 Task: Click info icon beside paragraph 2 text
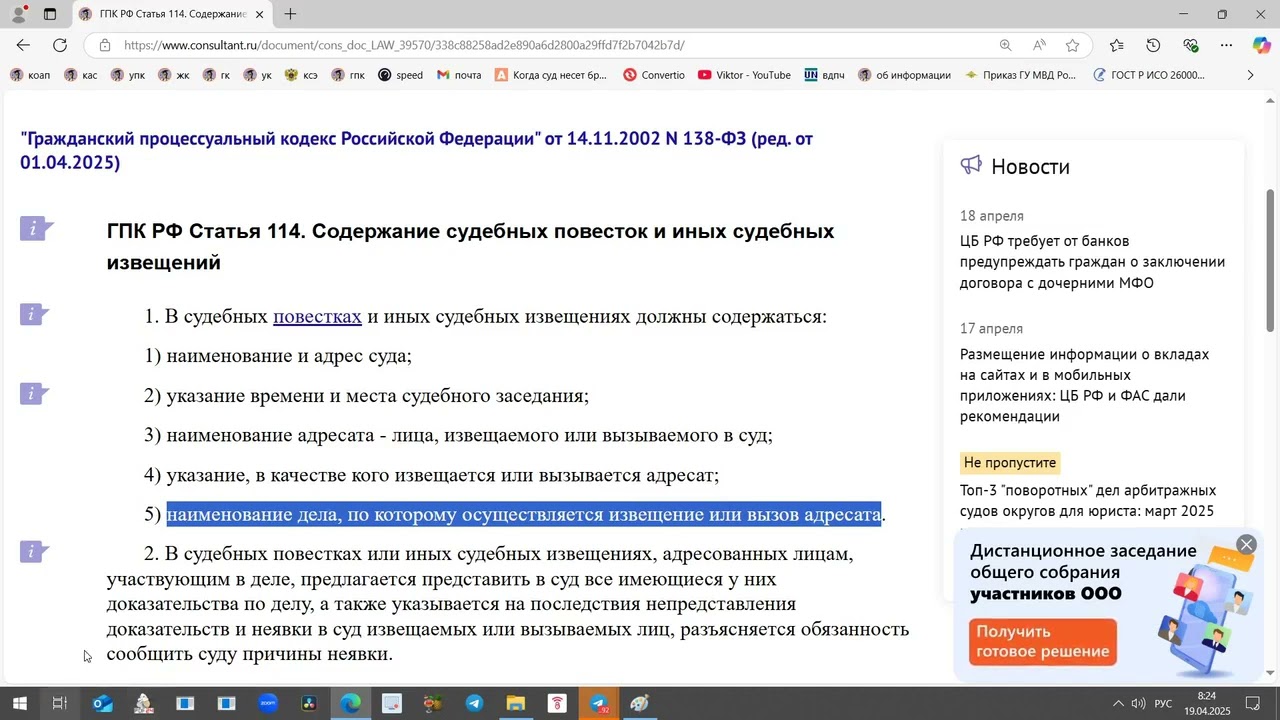(34, 551)
